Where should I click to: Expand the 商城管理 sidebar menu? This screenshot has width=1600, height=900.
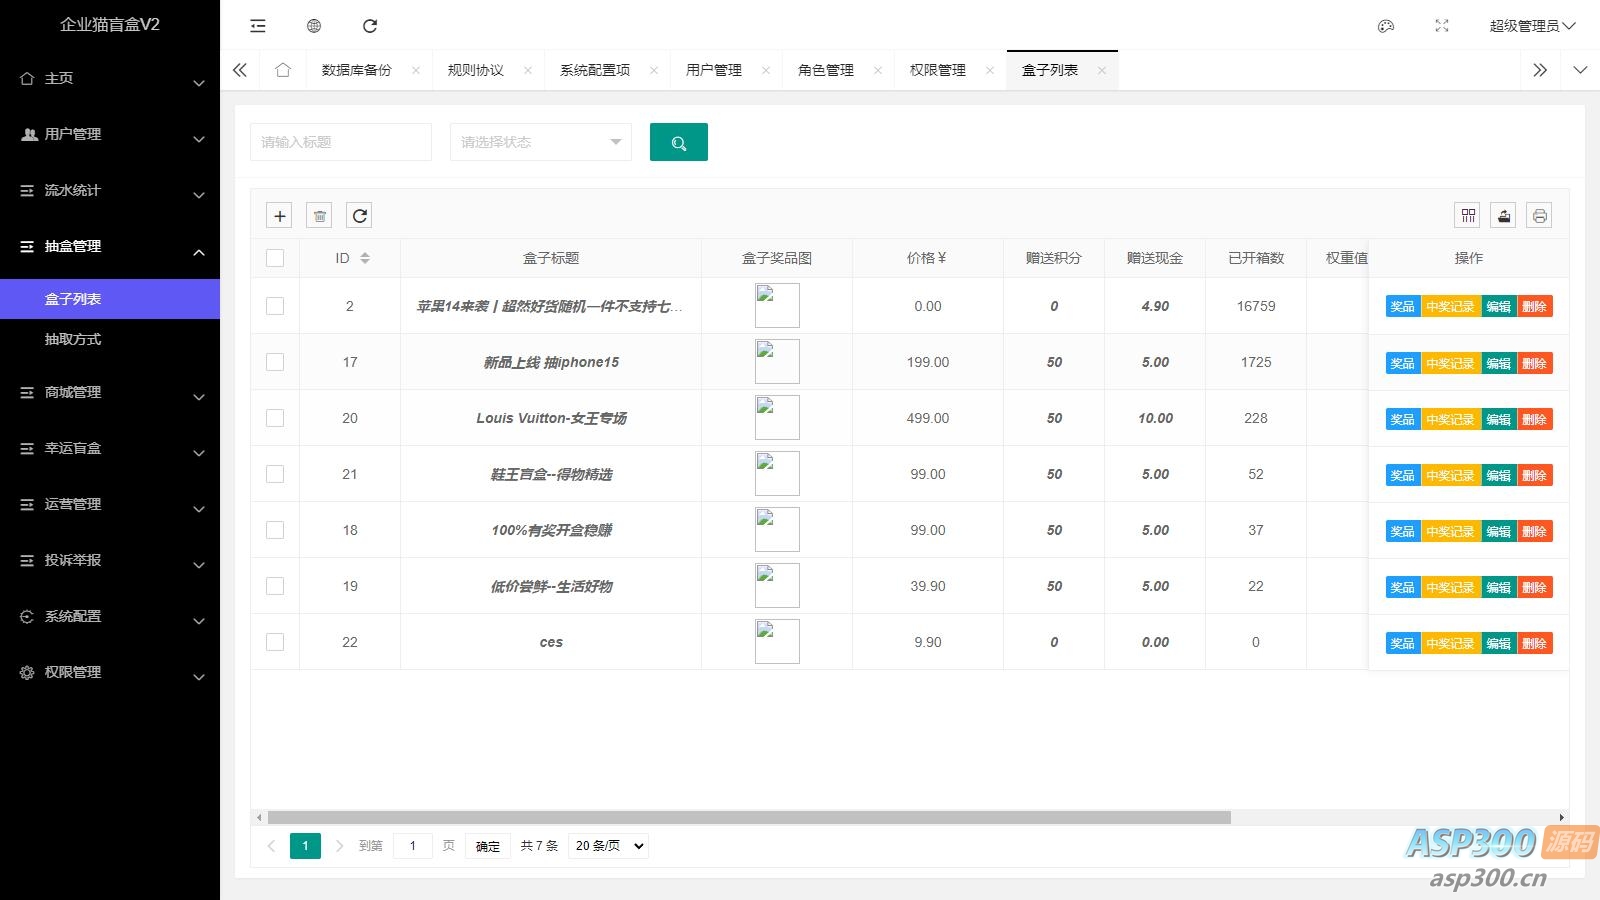tap(72, 393)
